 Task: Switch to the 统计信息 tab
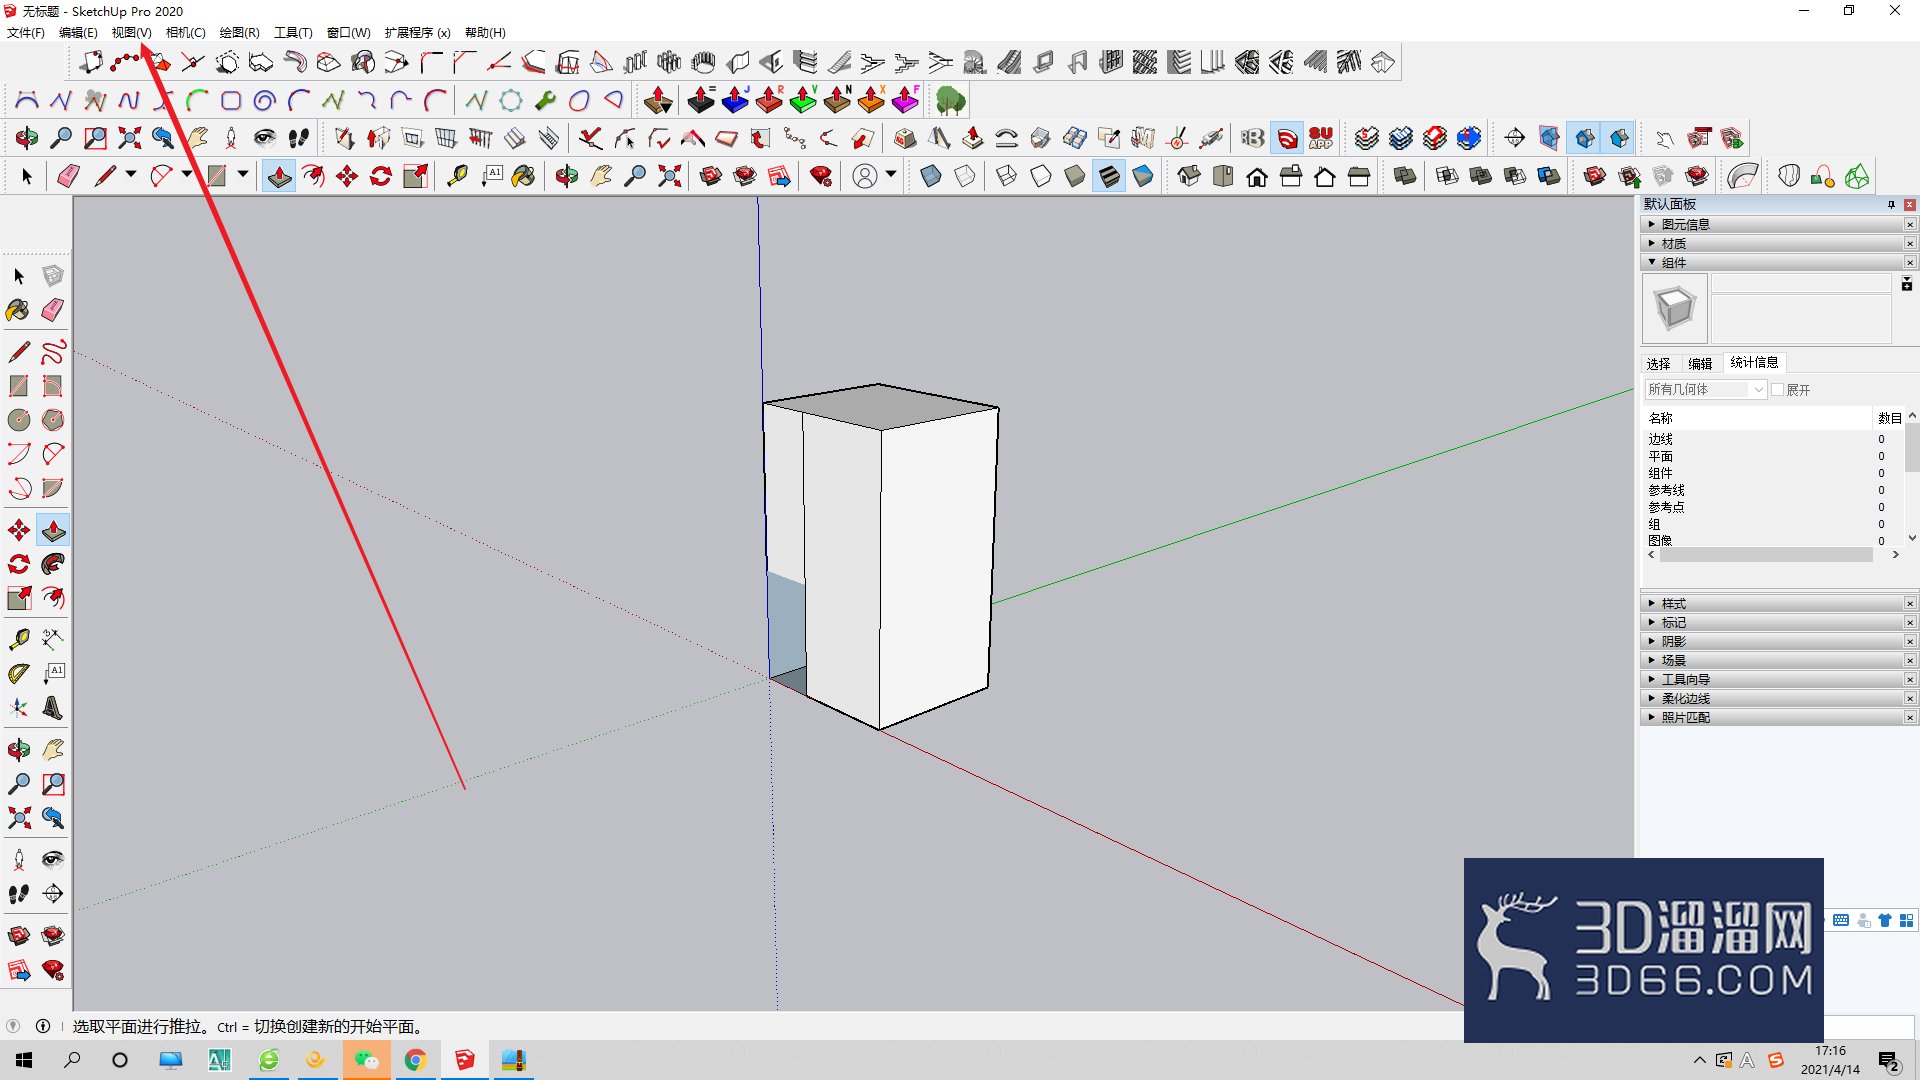pos(1754,362)
